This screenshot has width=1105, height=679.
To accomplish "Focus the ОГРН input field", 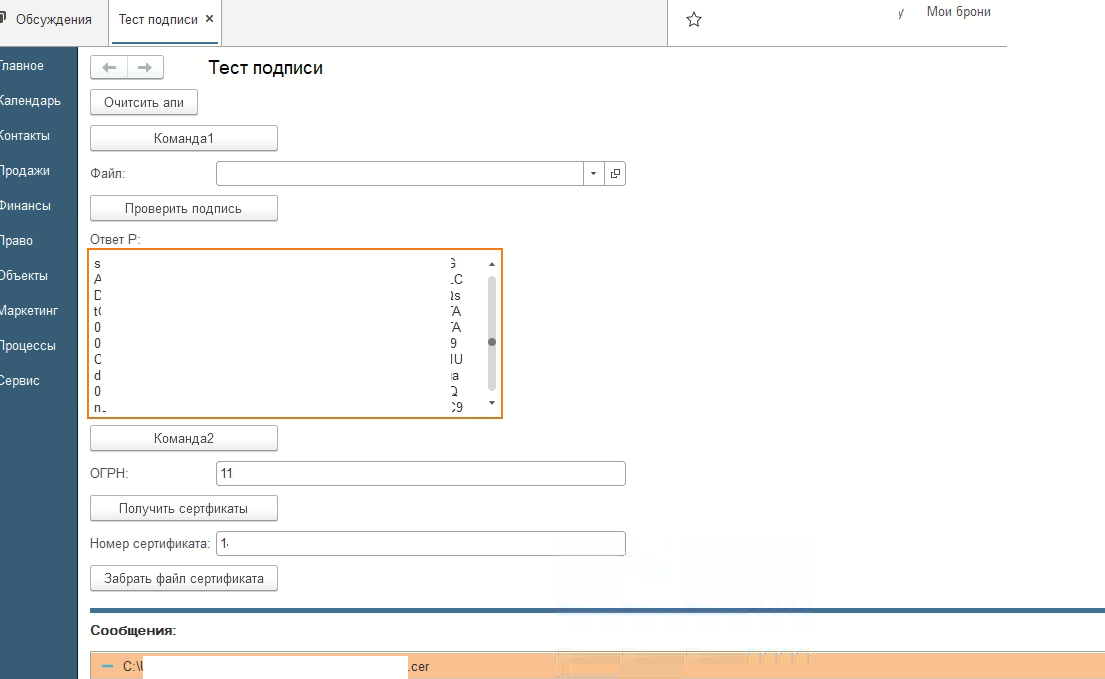I will click(420, 473).
